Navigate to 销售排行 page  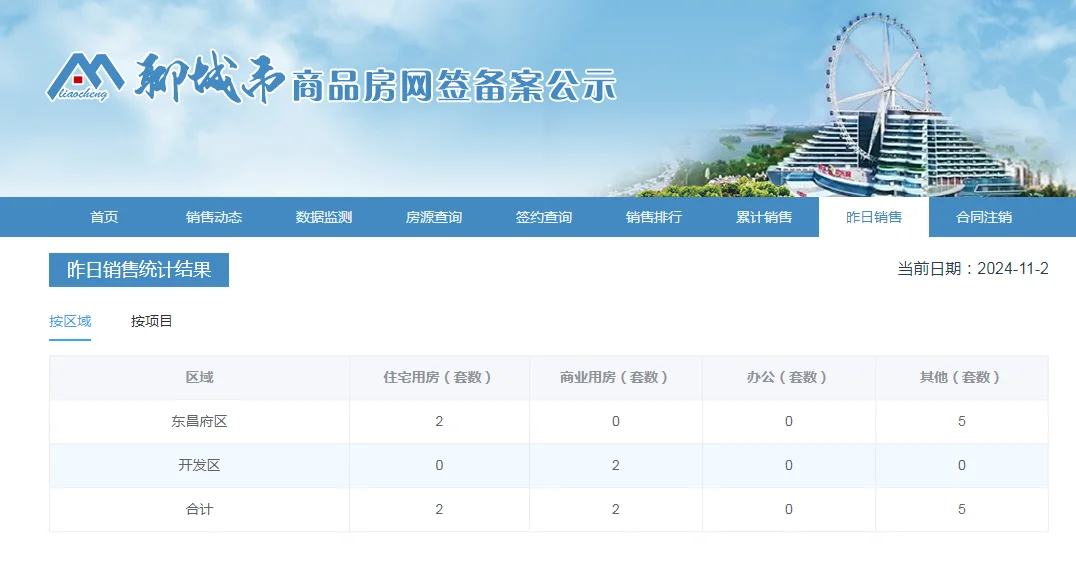654,217
